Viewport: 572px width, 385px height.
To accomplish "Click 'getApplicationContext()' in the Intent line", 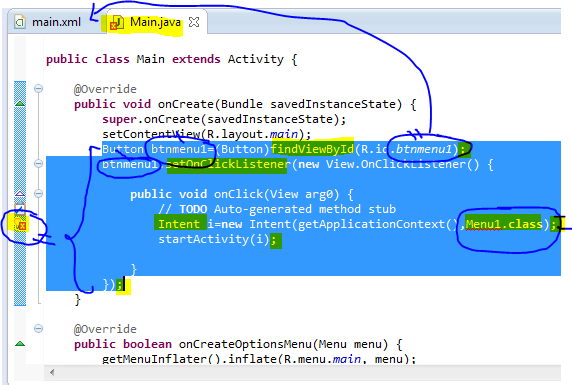I will pyautogui.click(x=378, y=224).
